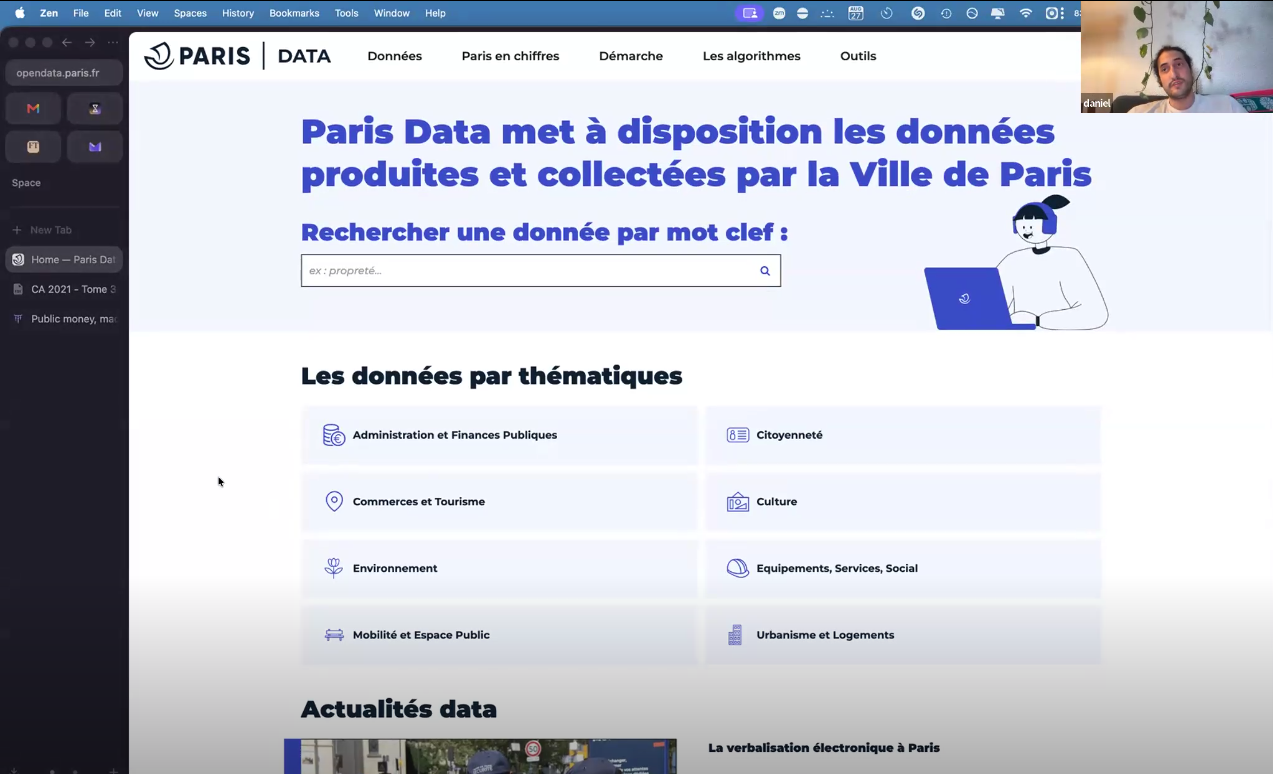
Task: Click the Paris Data logo
Action: point(238,56)
